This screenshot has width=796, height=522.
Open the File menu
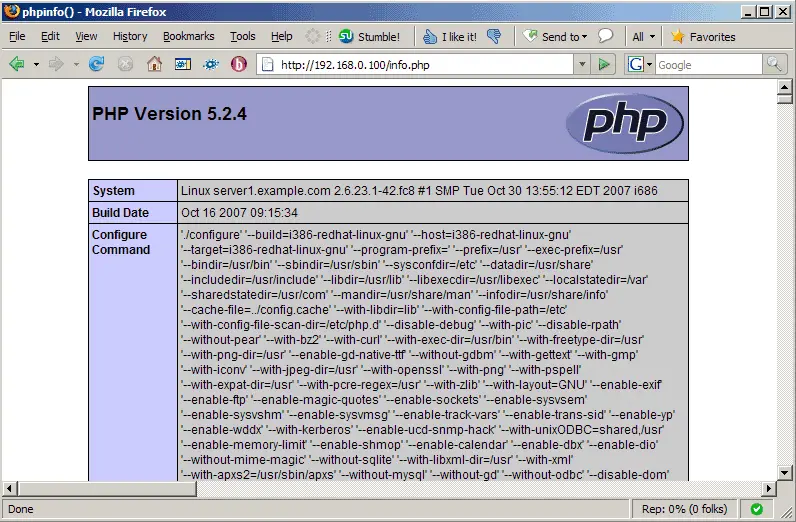[17, 36]
